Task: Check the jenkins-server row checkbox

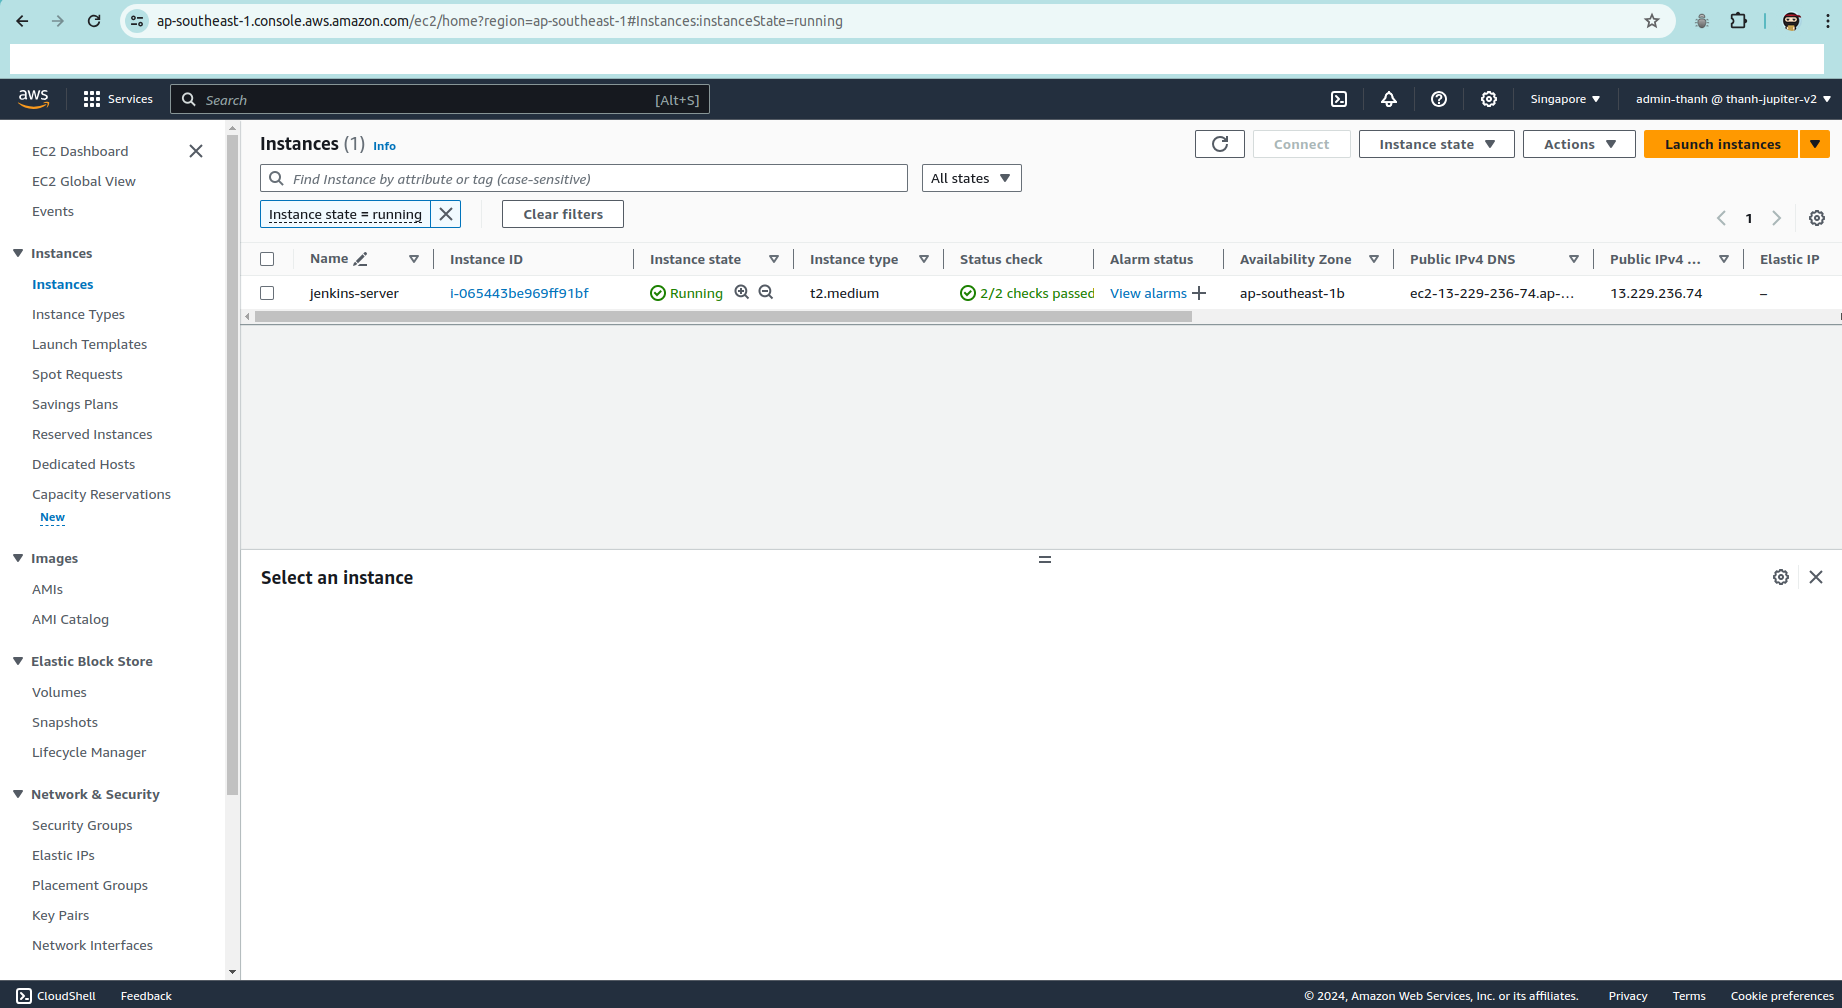Action: point(267,293)
